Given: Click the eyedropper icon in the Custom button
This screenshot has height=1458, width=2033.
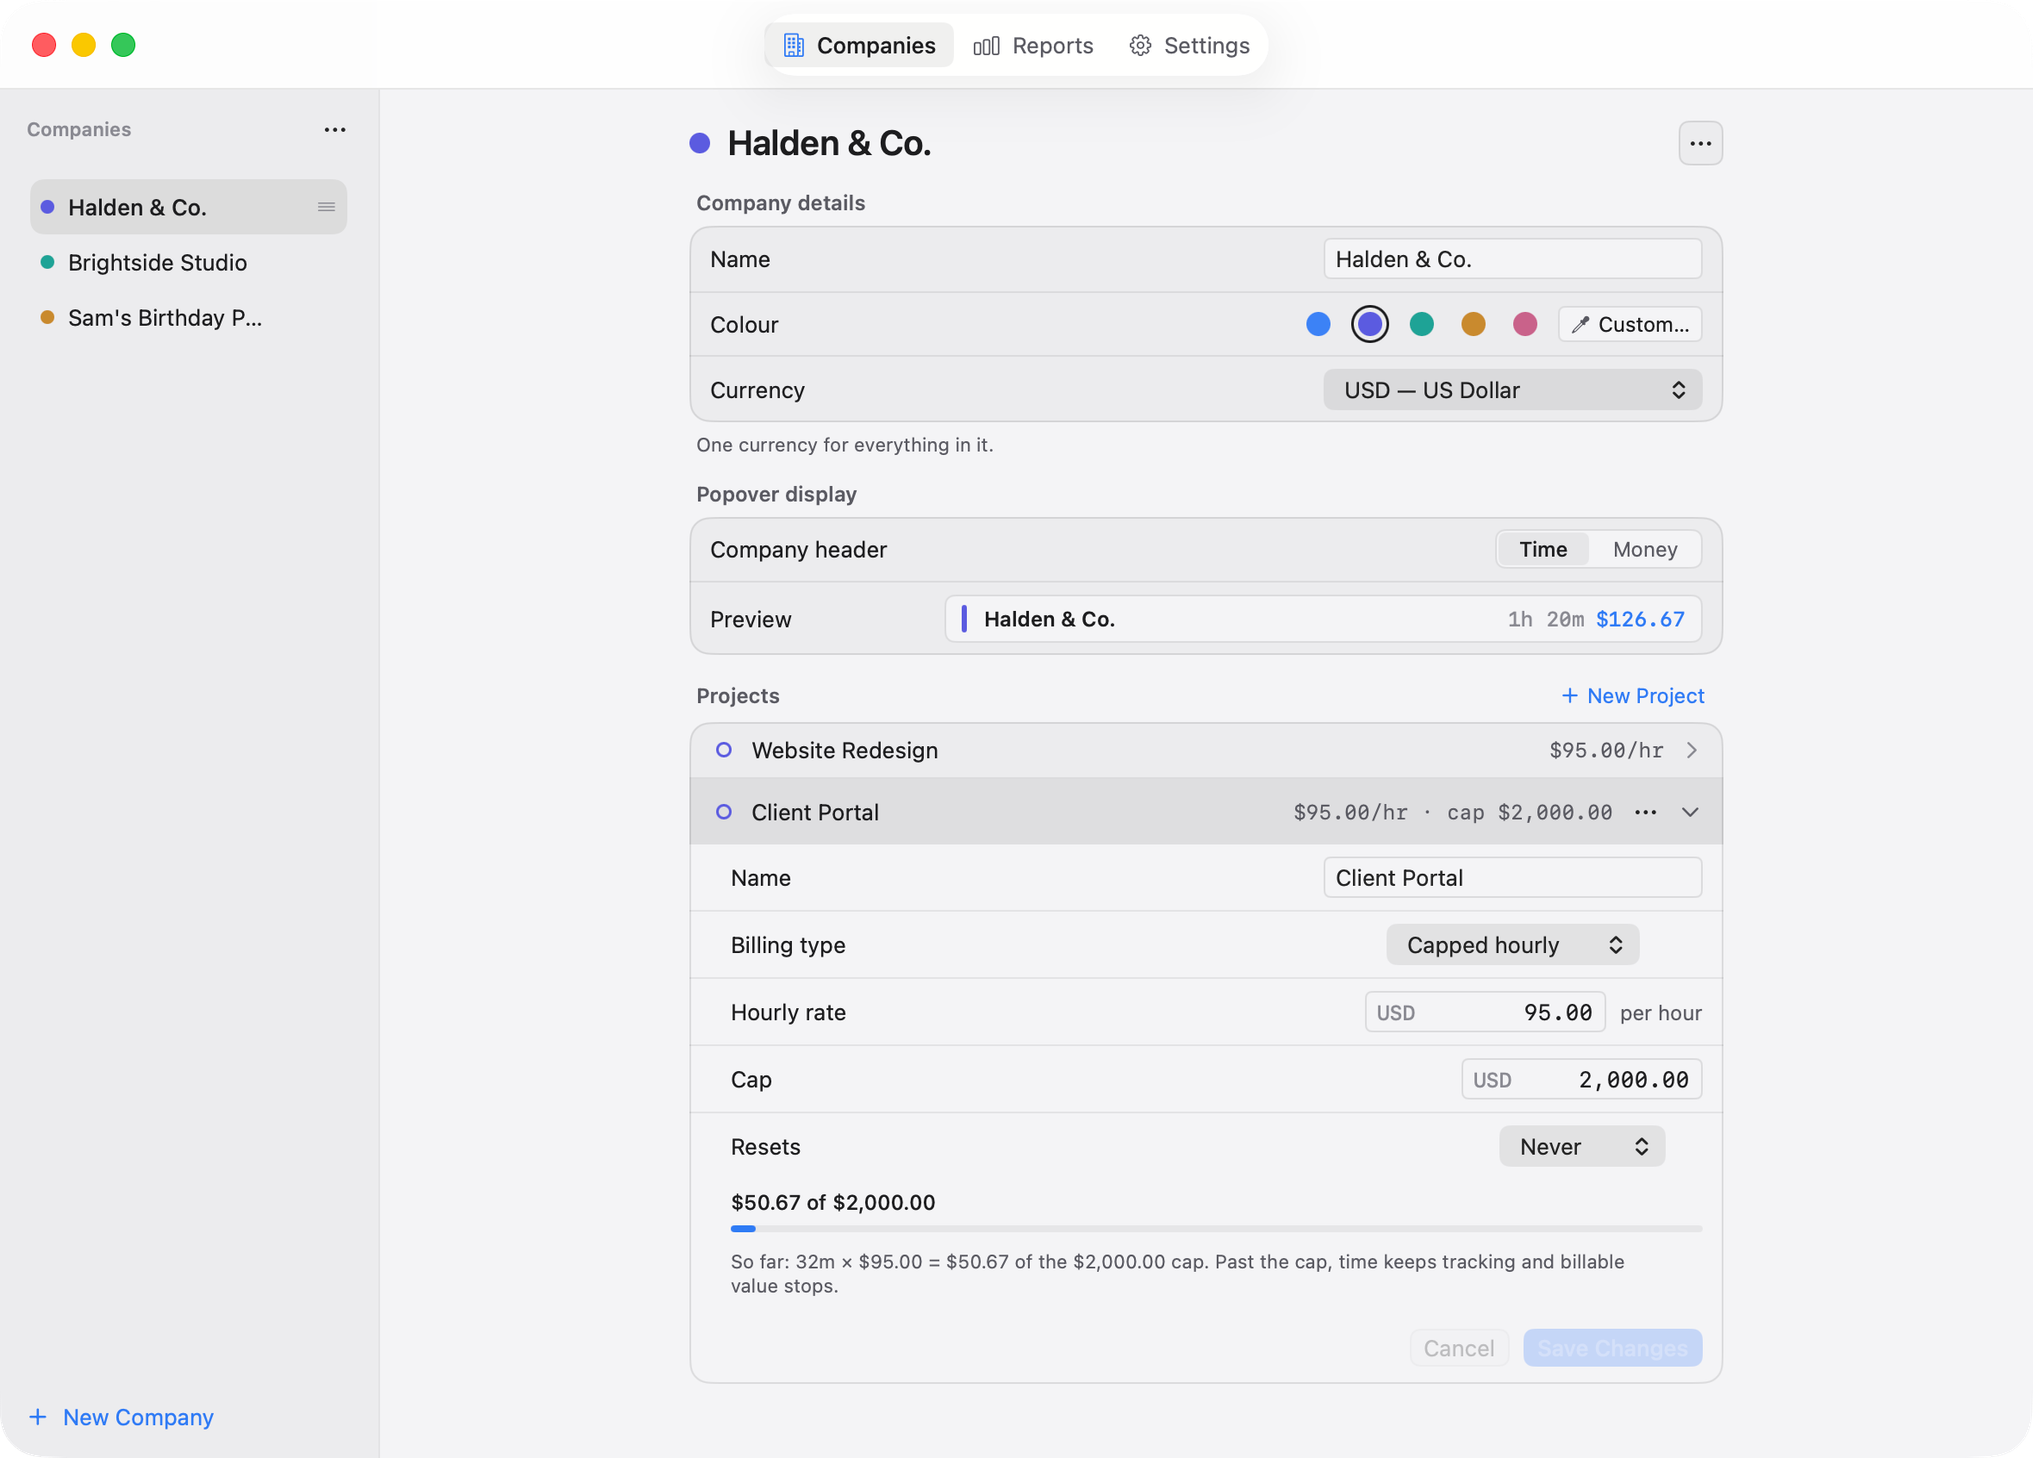Looking at the screenshot, I should [1580, 325].
